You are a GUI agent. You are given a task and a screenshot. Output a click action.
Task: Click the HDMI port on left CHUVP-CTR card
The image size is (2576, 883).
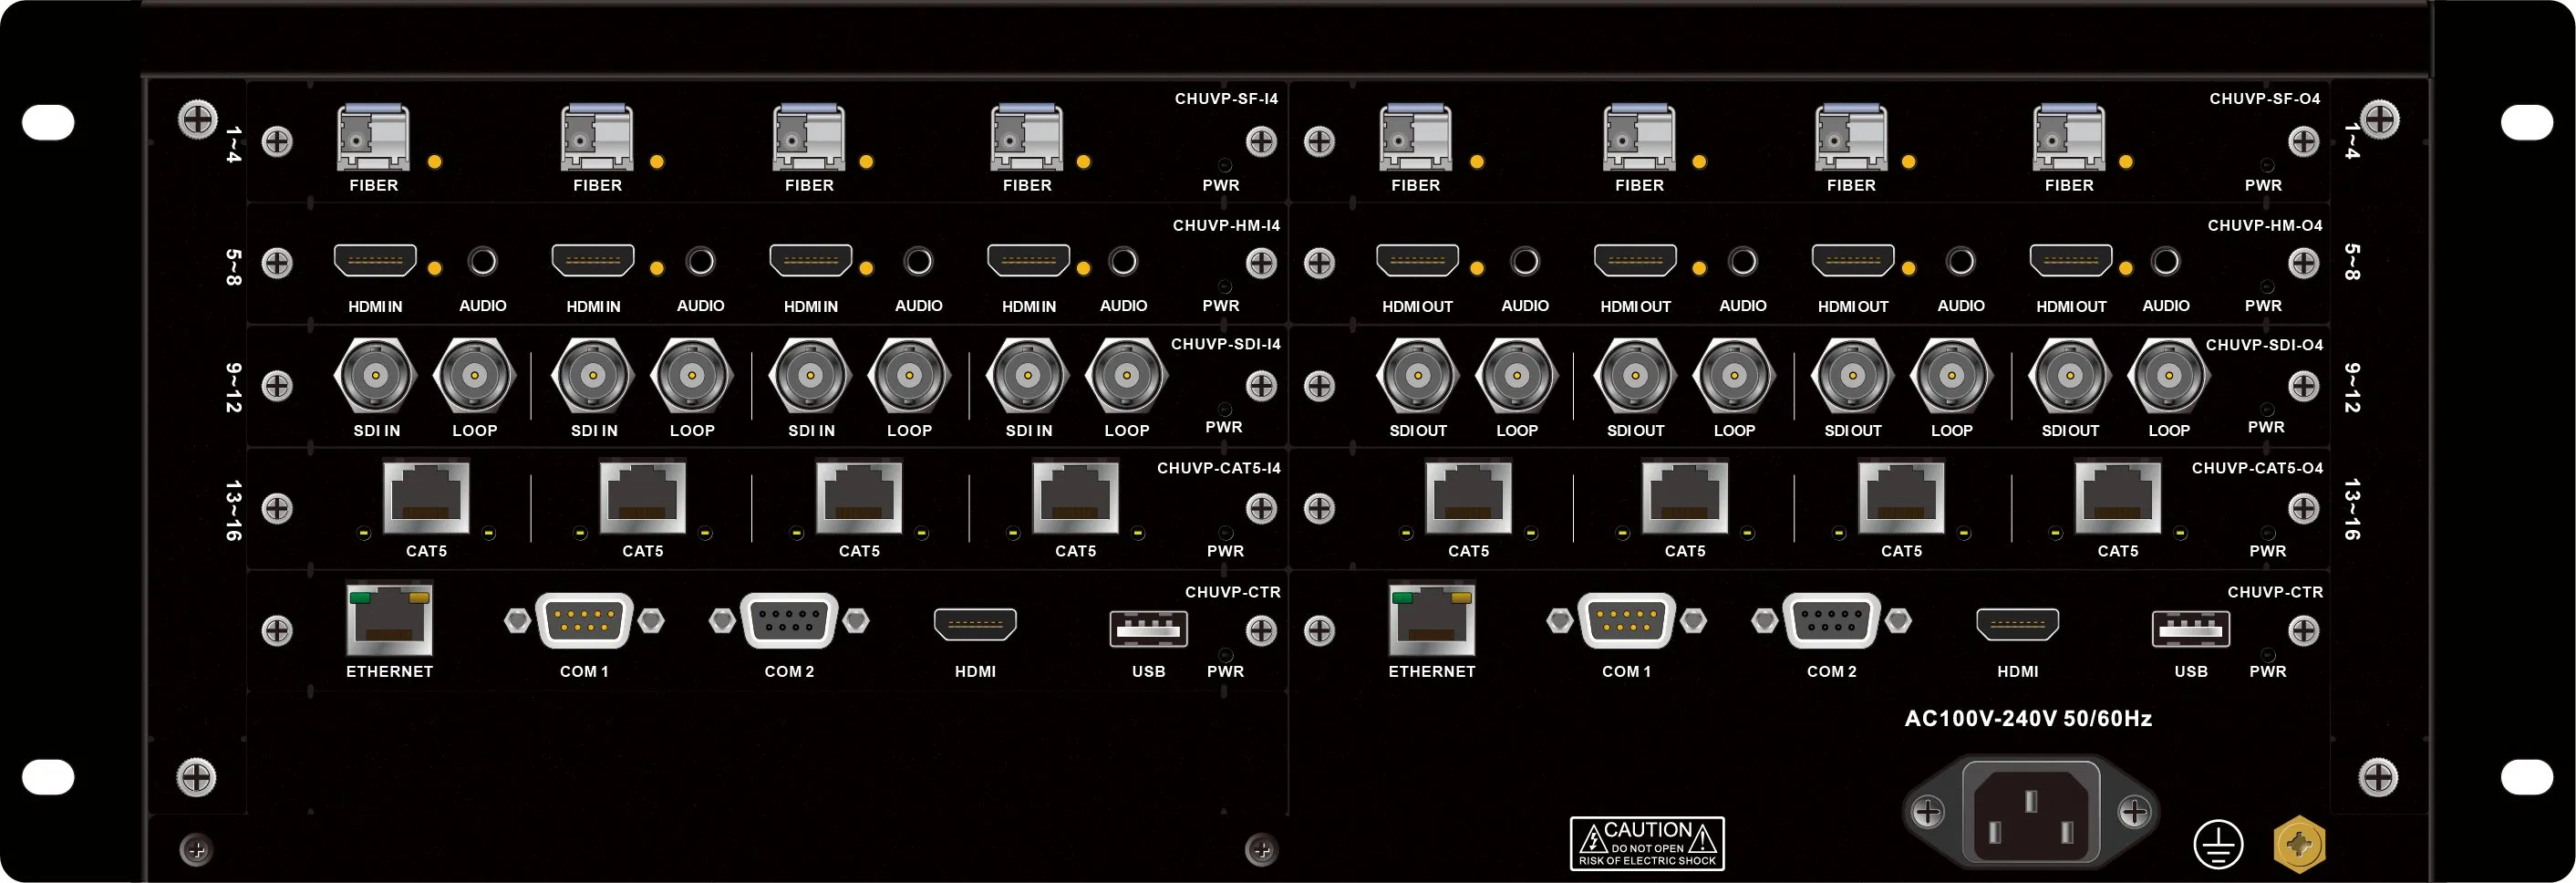(975, 624)
